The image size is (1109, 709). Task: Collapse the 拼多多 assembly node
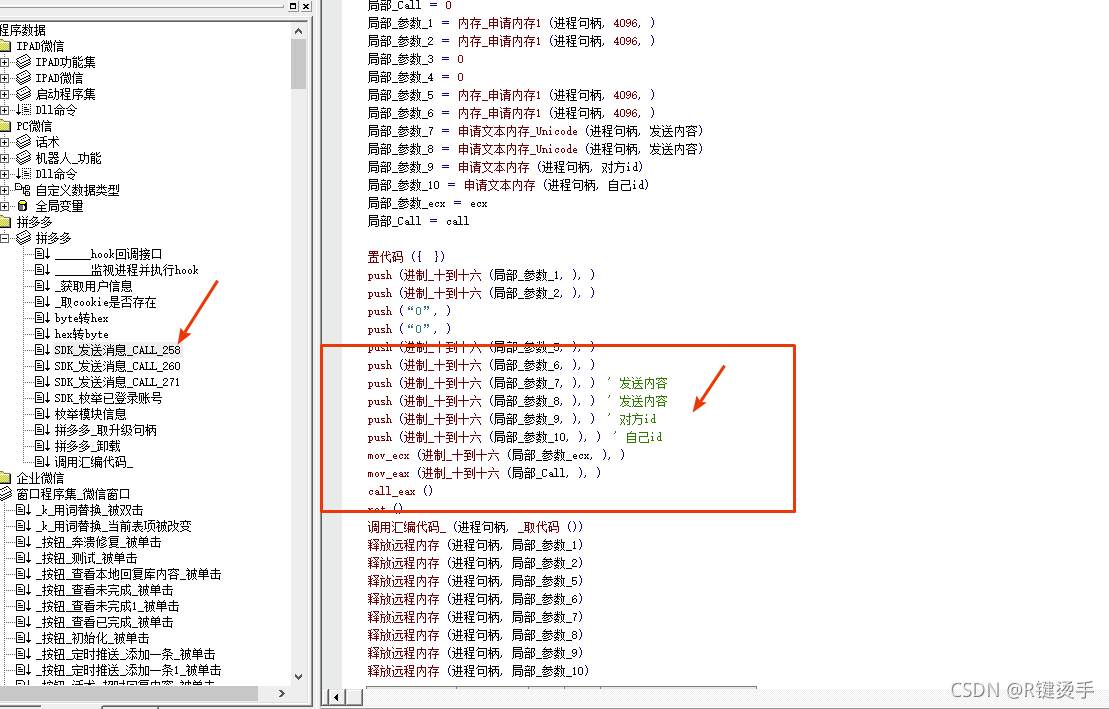coord(4,238)
